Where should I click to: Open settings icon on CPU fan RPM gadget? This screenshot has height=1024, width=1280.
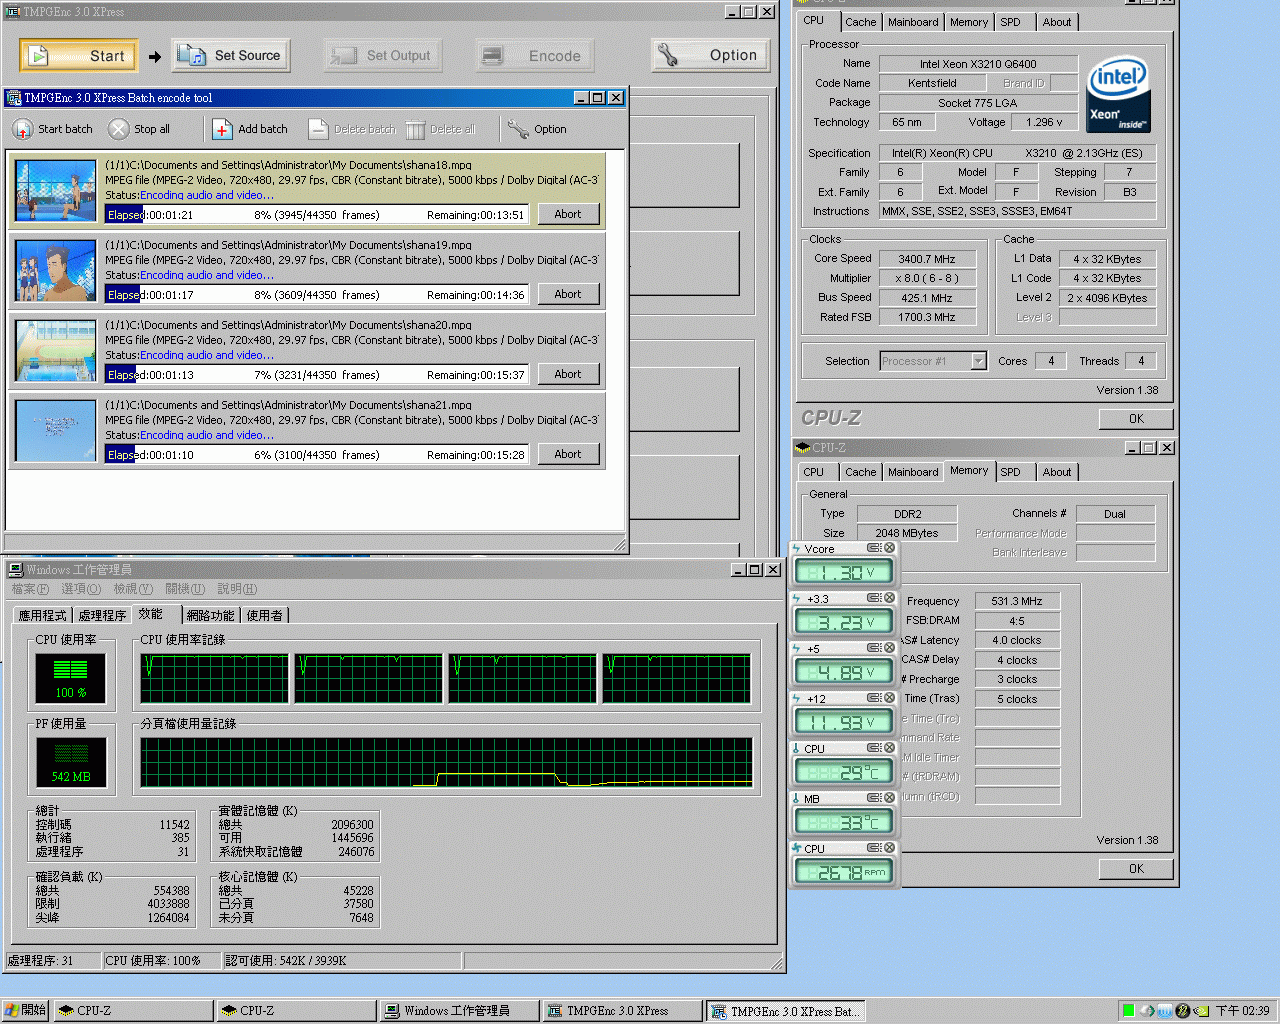pyautogui.click(x=874, y=848)
